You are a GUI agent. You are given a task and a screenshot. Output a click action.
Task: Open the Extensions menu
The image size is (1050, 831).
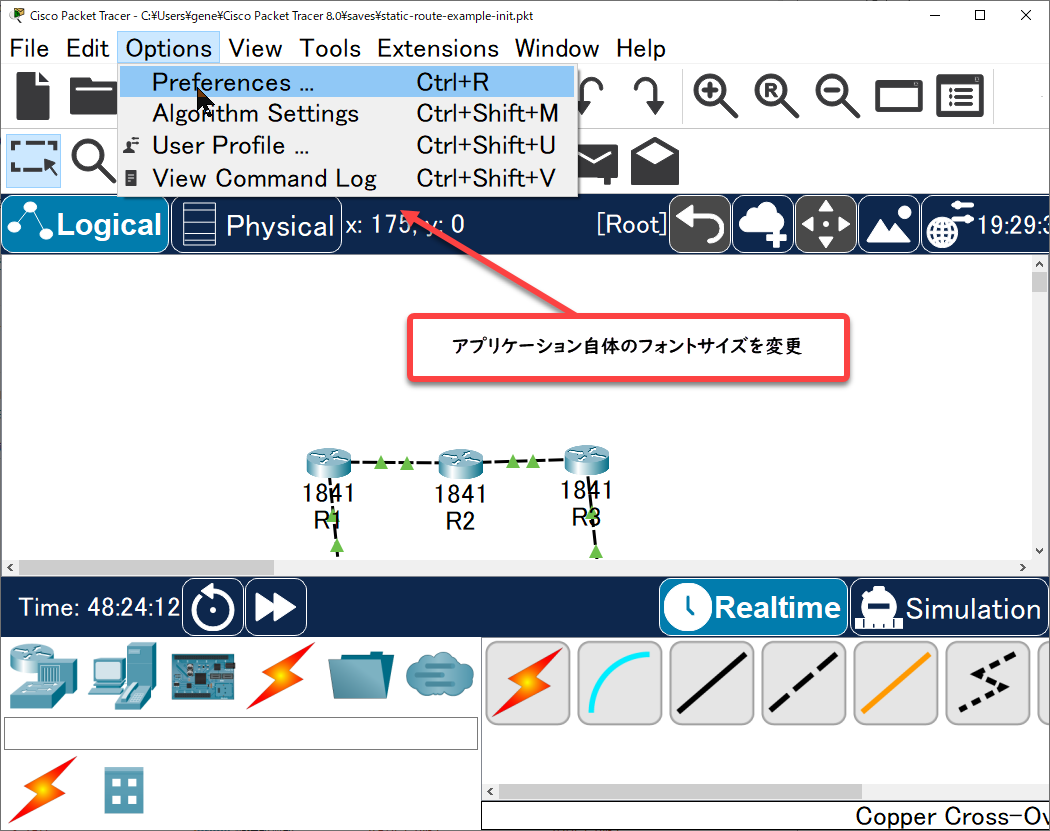[x=437, y=48]
